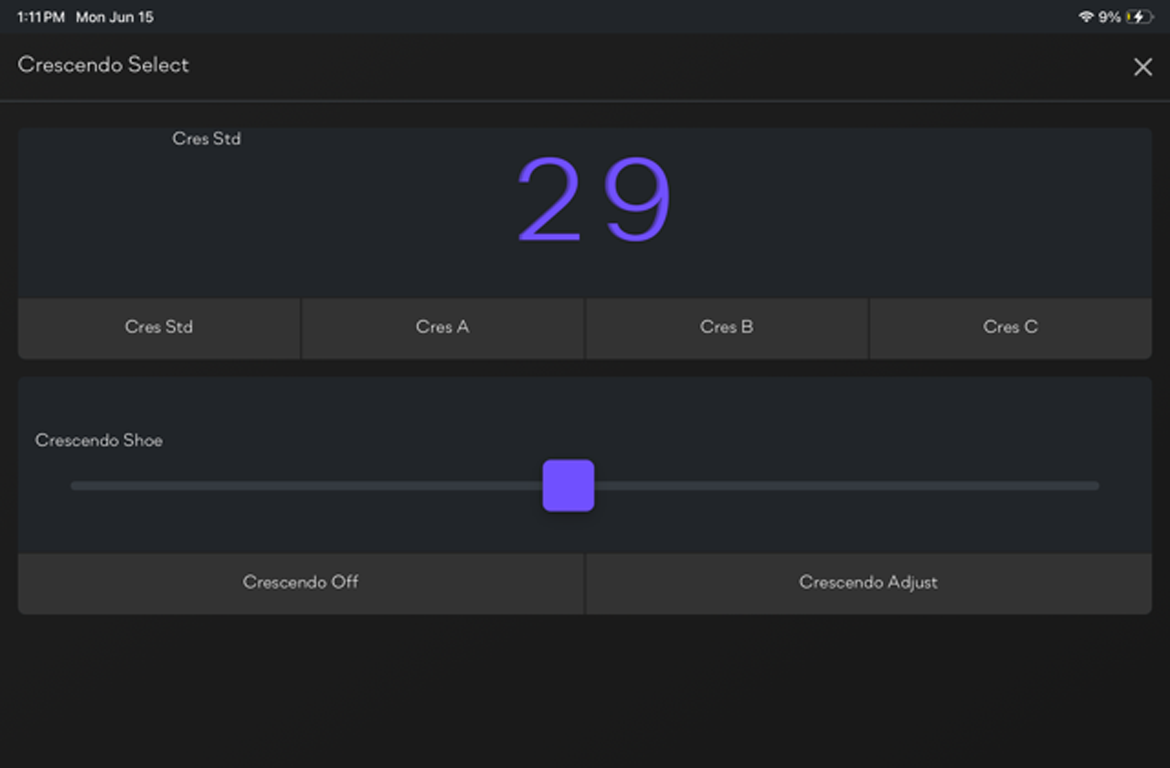Tap the 9% battery percentage
Viewport: 1170px width, 768px height.
click(x=1110, y=16)
